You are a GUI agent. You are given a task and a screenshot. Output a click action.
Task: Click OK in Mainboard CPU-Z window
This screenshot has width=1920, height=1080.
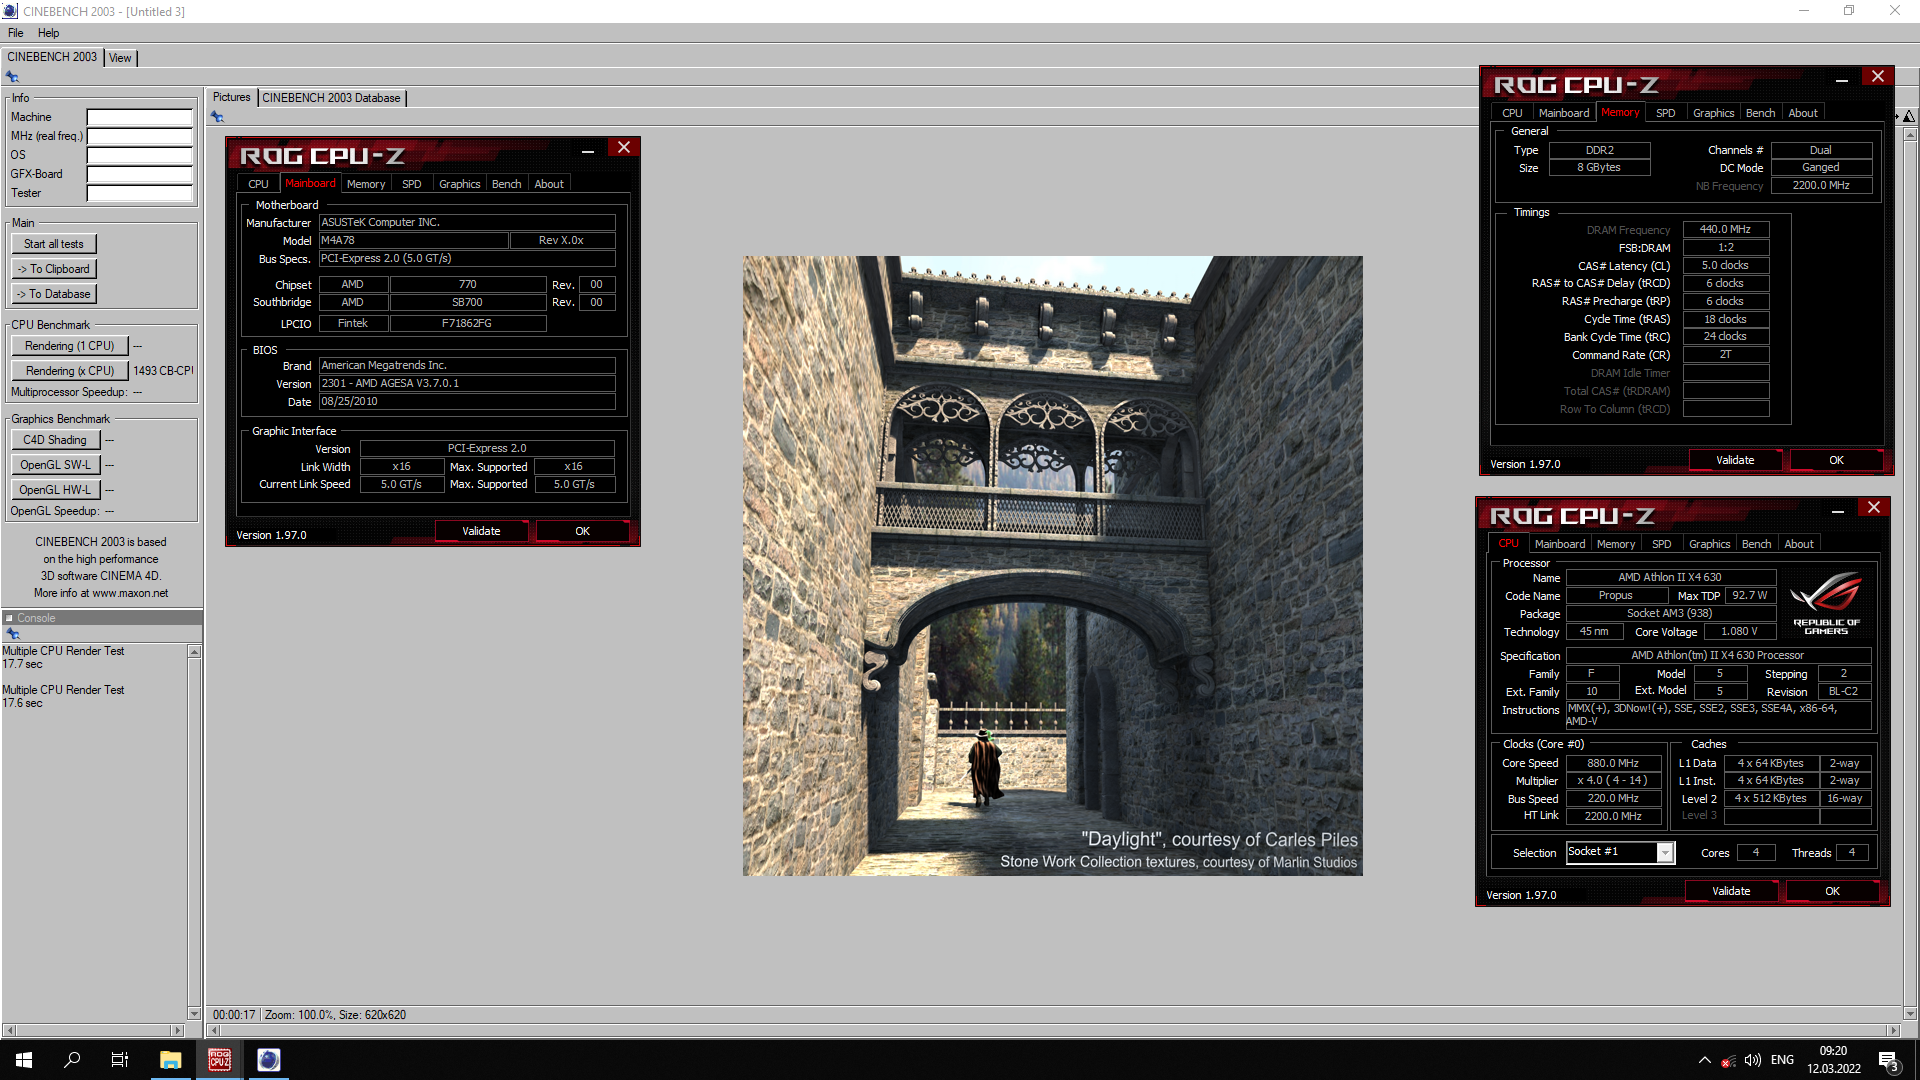click(x=583, y=531)
